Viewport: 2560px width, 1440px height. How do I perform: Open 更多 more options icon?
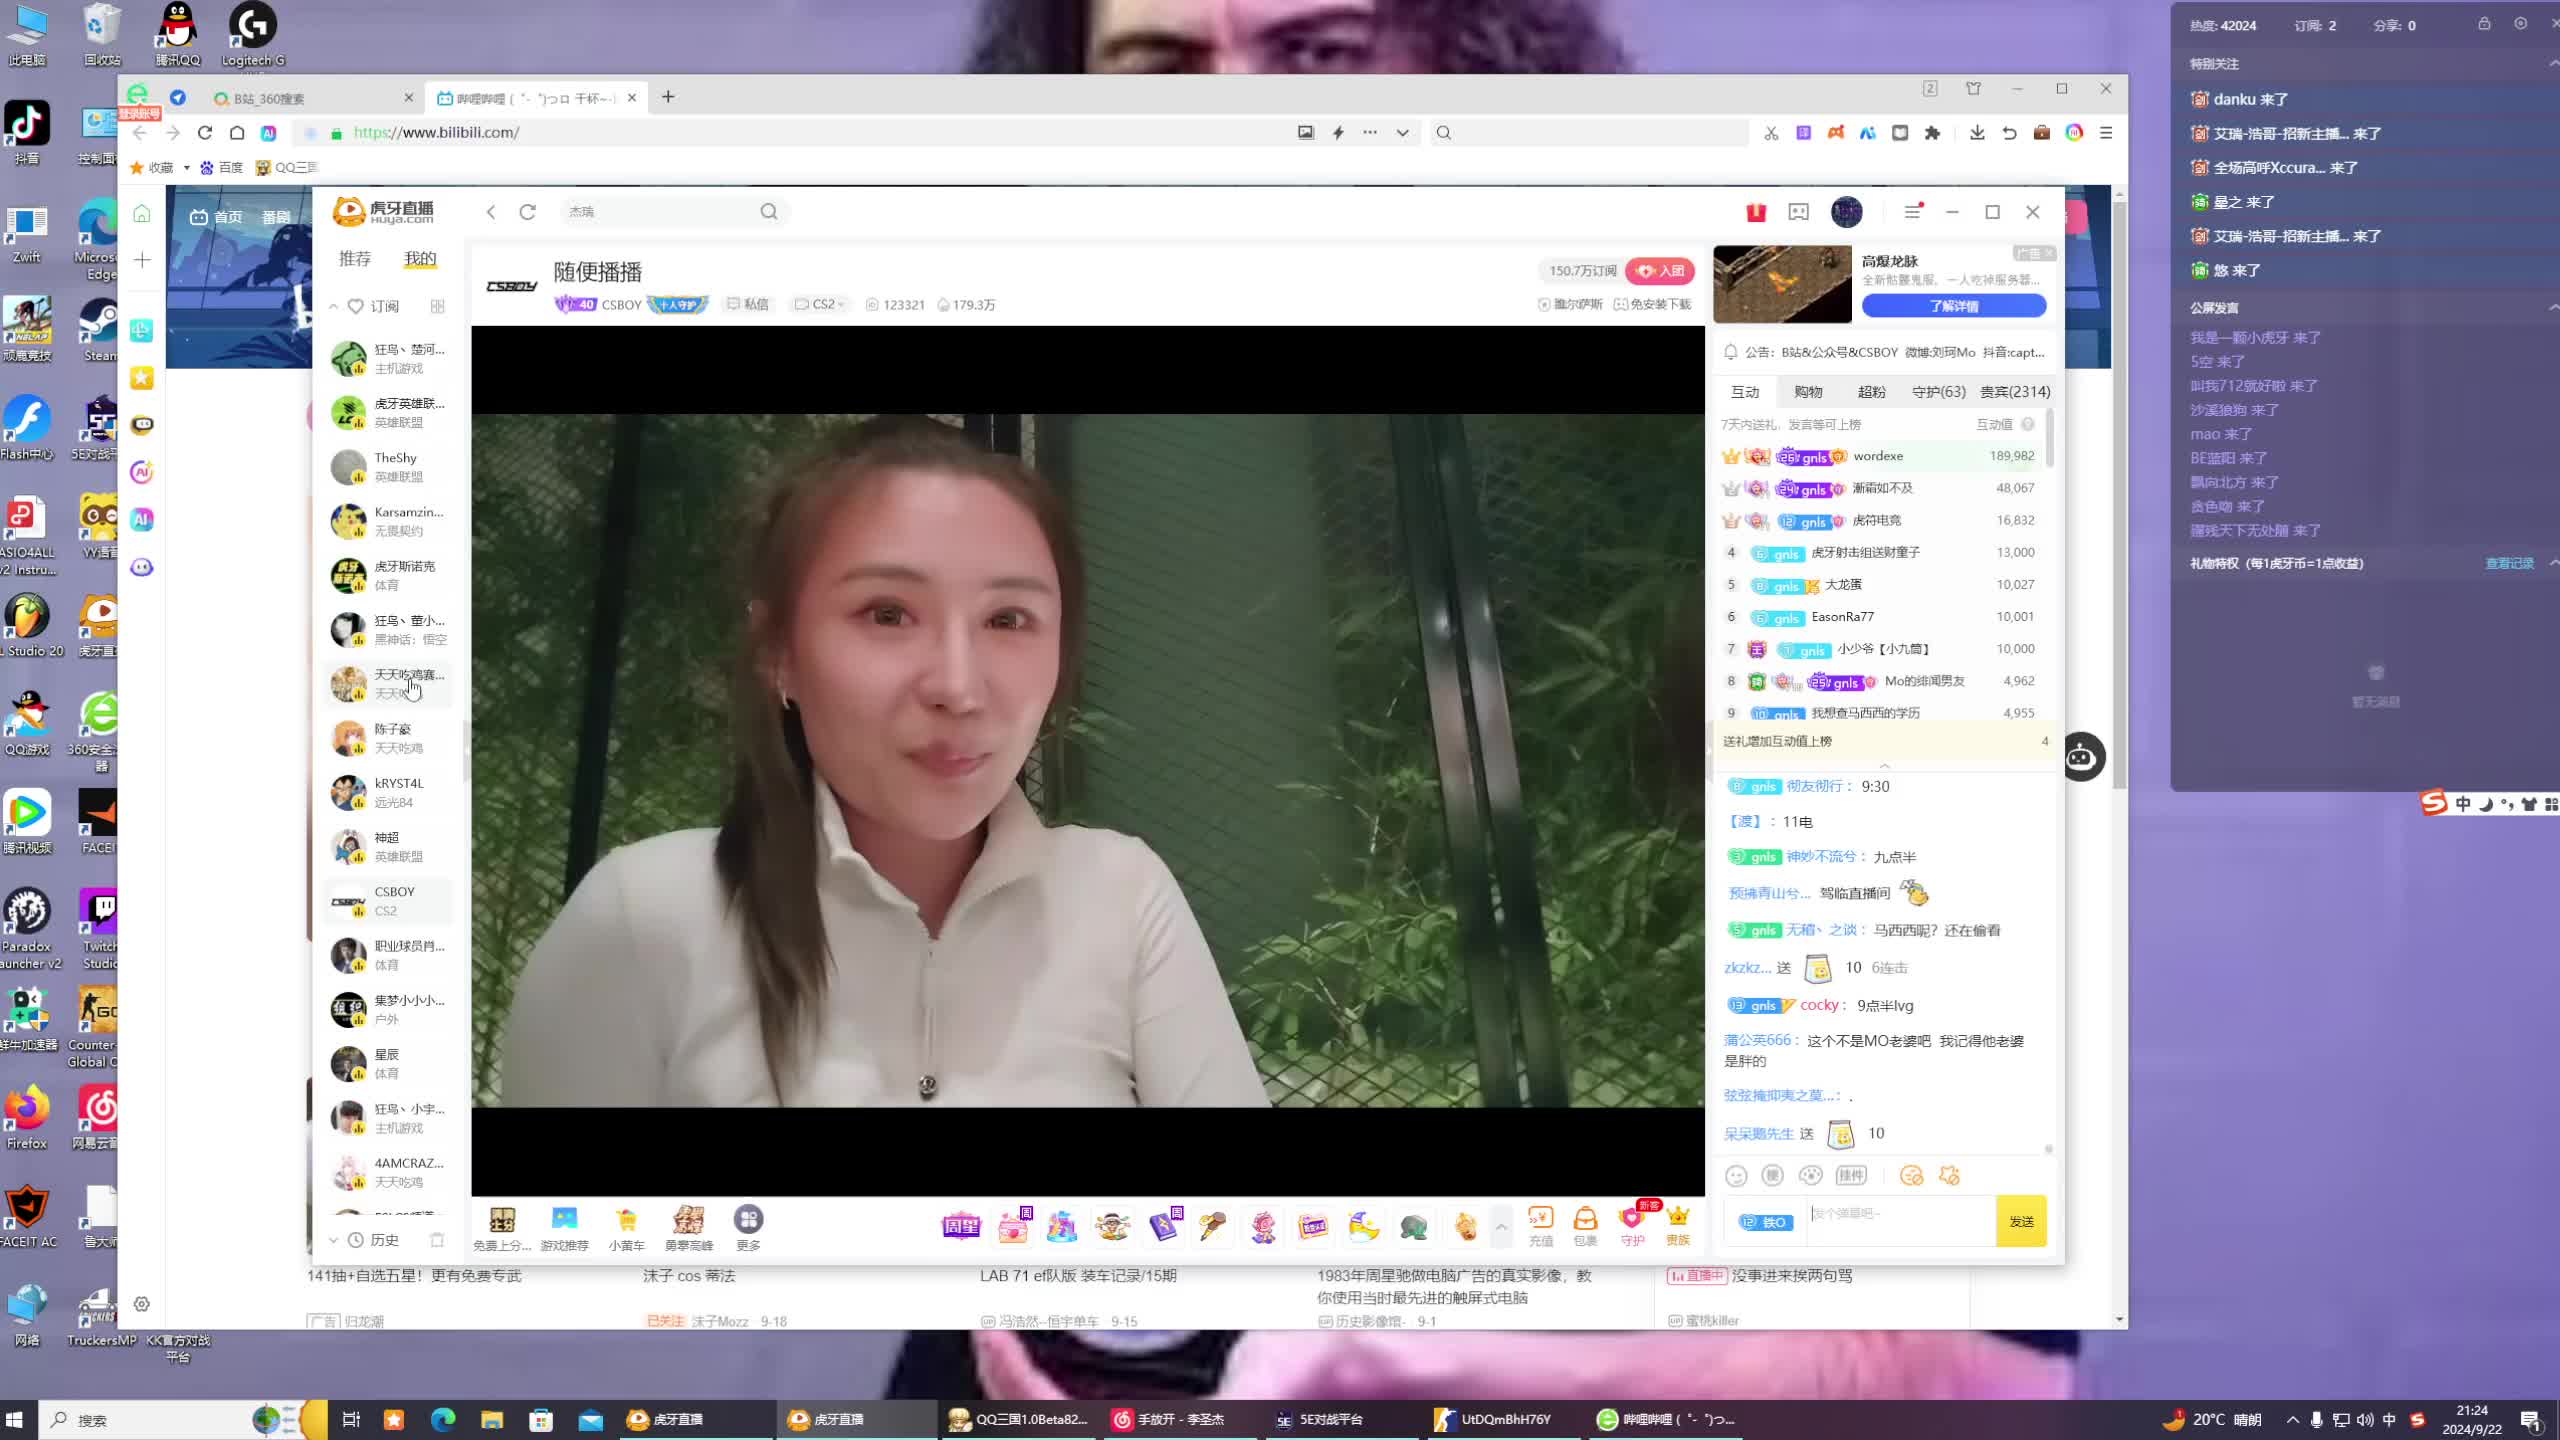(748, 1228)
